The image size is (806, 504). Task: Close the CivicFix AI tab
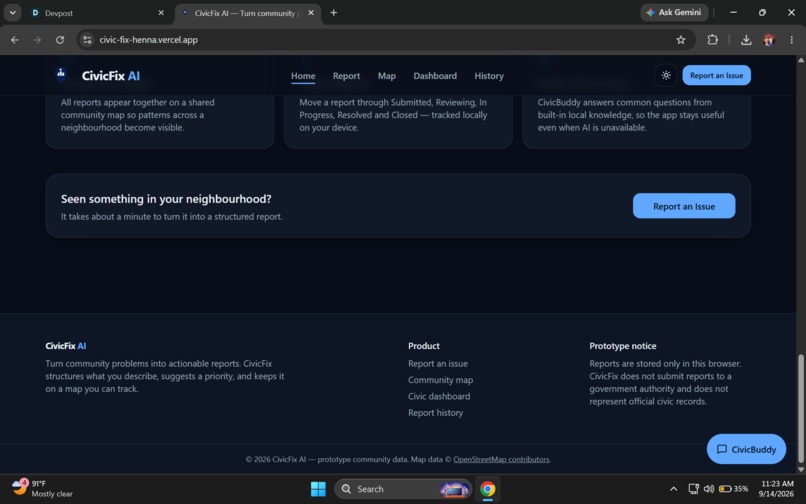(311, 13)
